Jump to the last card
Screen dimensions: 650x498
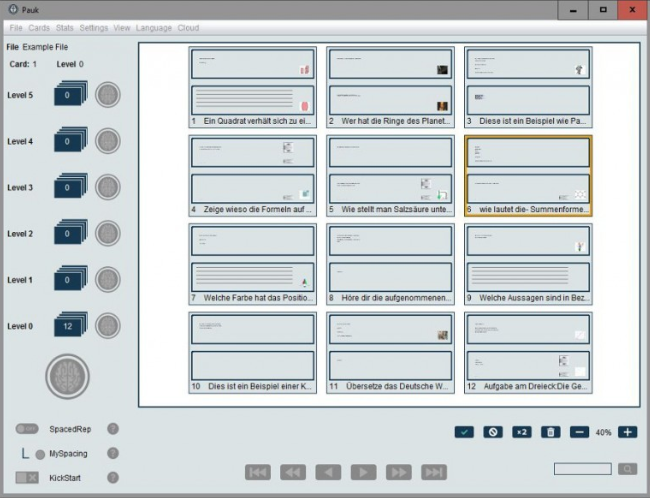(x=434, y=472)
